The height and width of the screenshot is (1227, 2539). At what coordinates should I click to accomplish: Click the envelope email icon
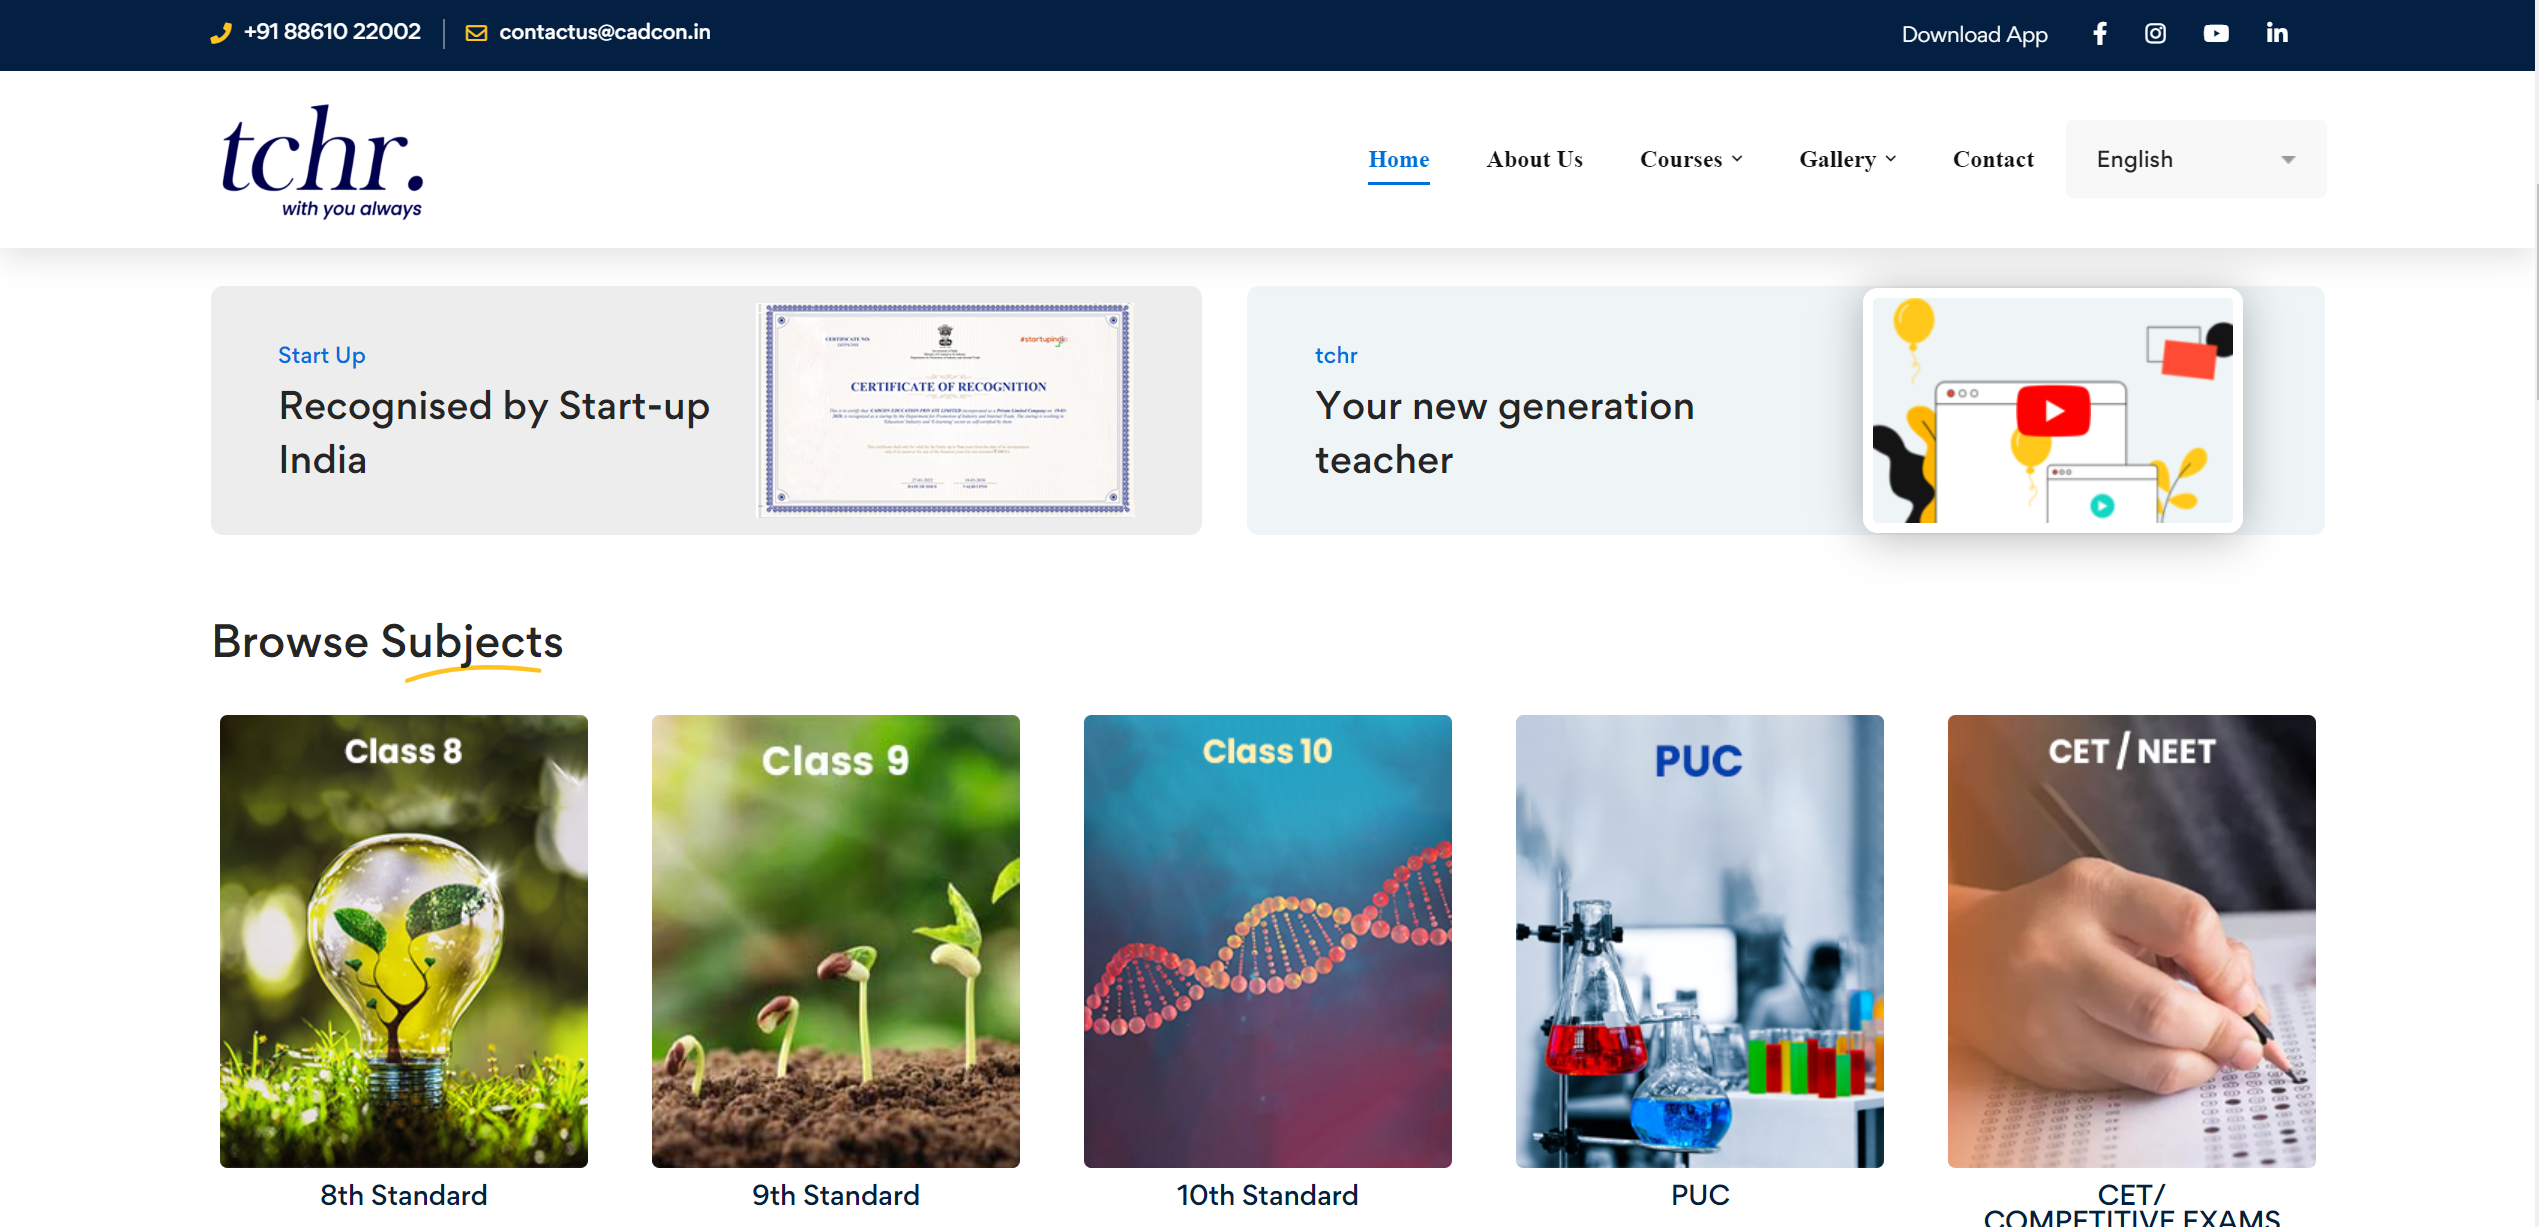pos(476,33)
